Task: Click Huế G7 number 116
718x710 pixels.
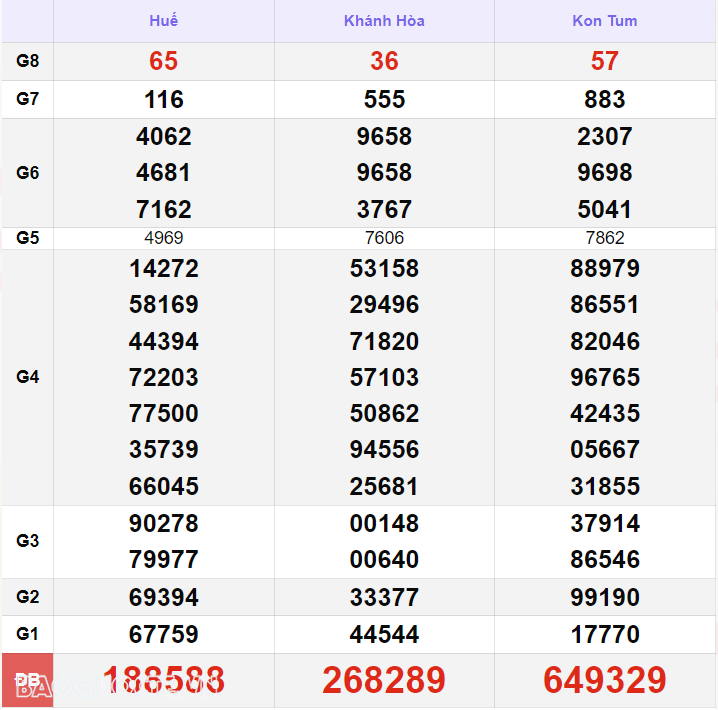Action: [x=163, y=99]
